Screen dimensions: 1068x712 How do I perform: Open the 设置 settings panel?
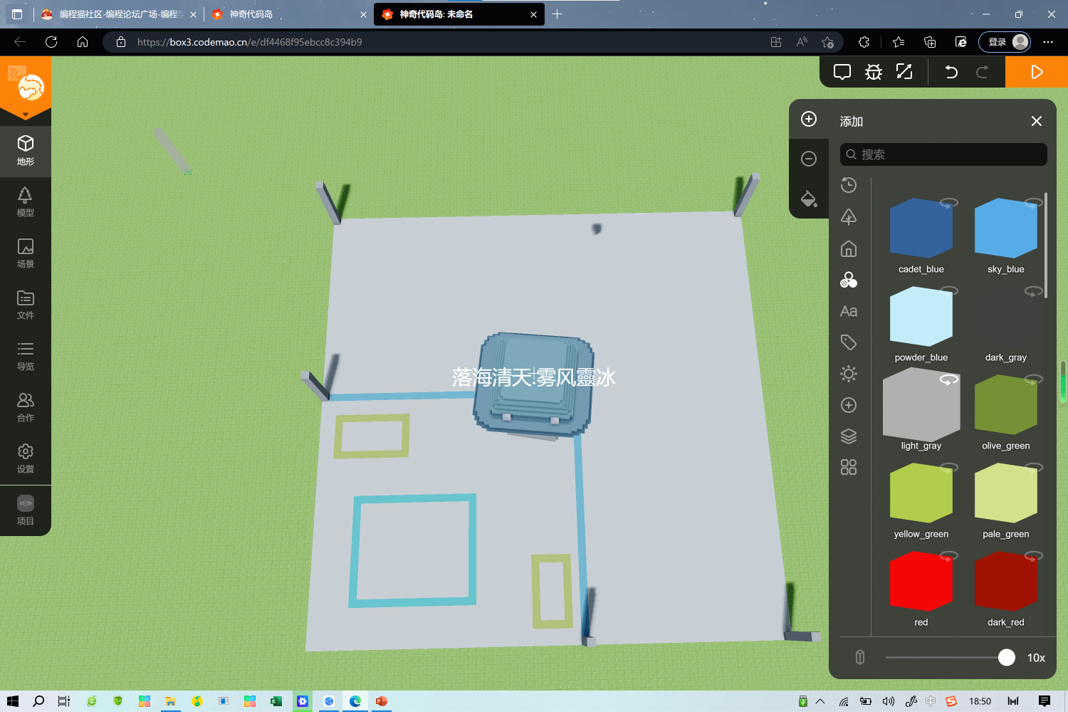click(x=25, y=458)
